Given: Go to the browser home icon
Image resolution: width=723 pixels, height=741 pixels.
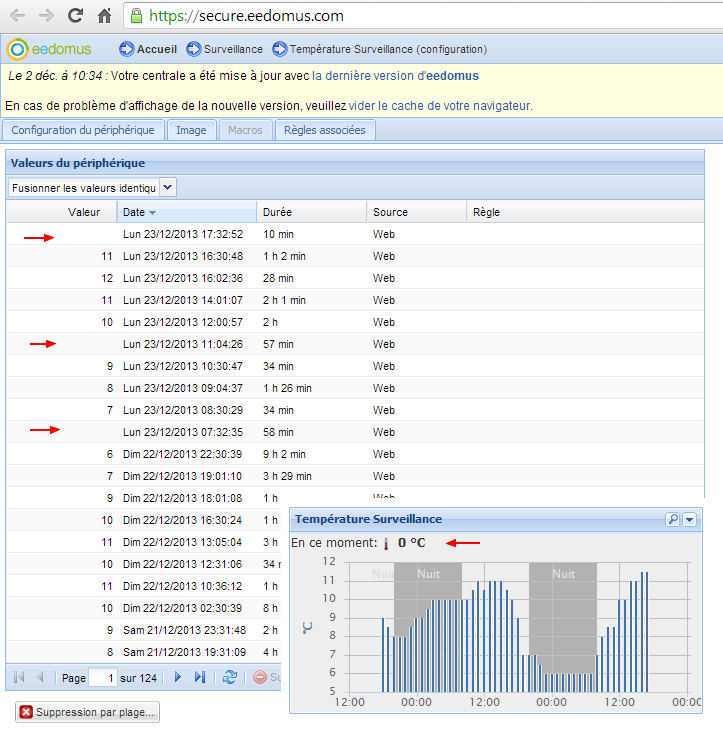Looking at the screenshot, I should click(x=104, y=16).
